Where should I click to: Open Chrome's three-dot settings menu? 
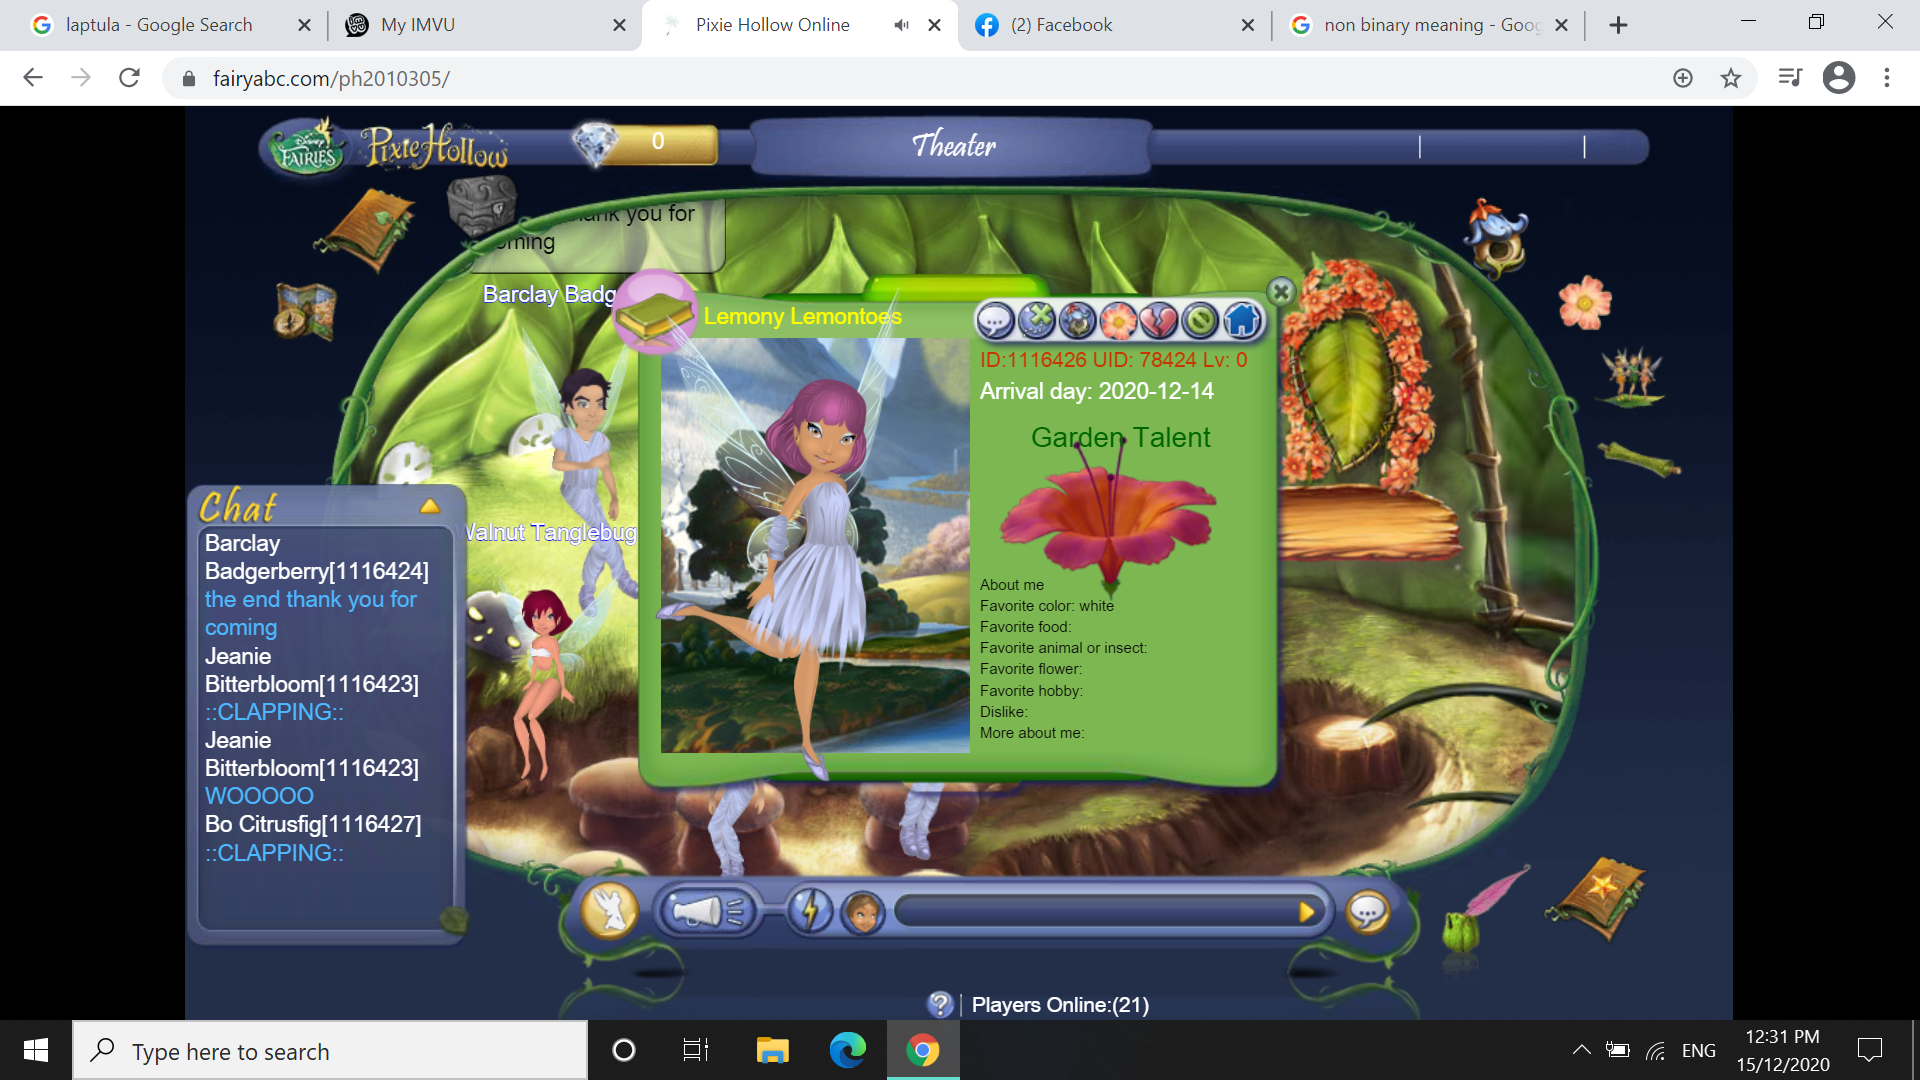[1888, 78]
